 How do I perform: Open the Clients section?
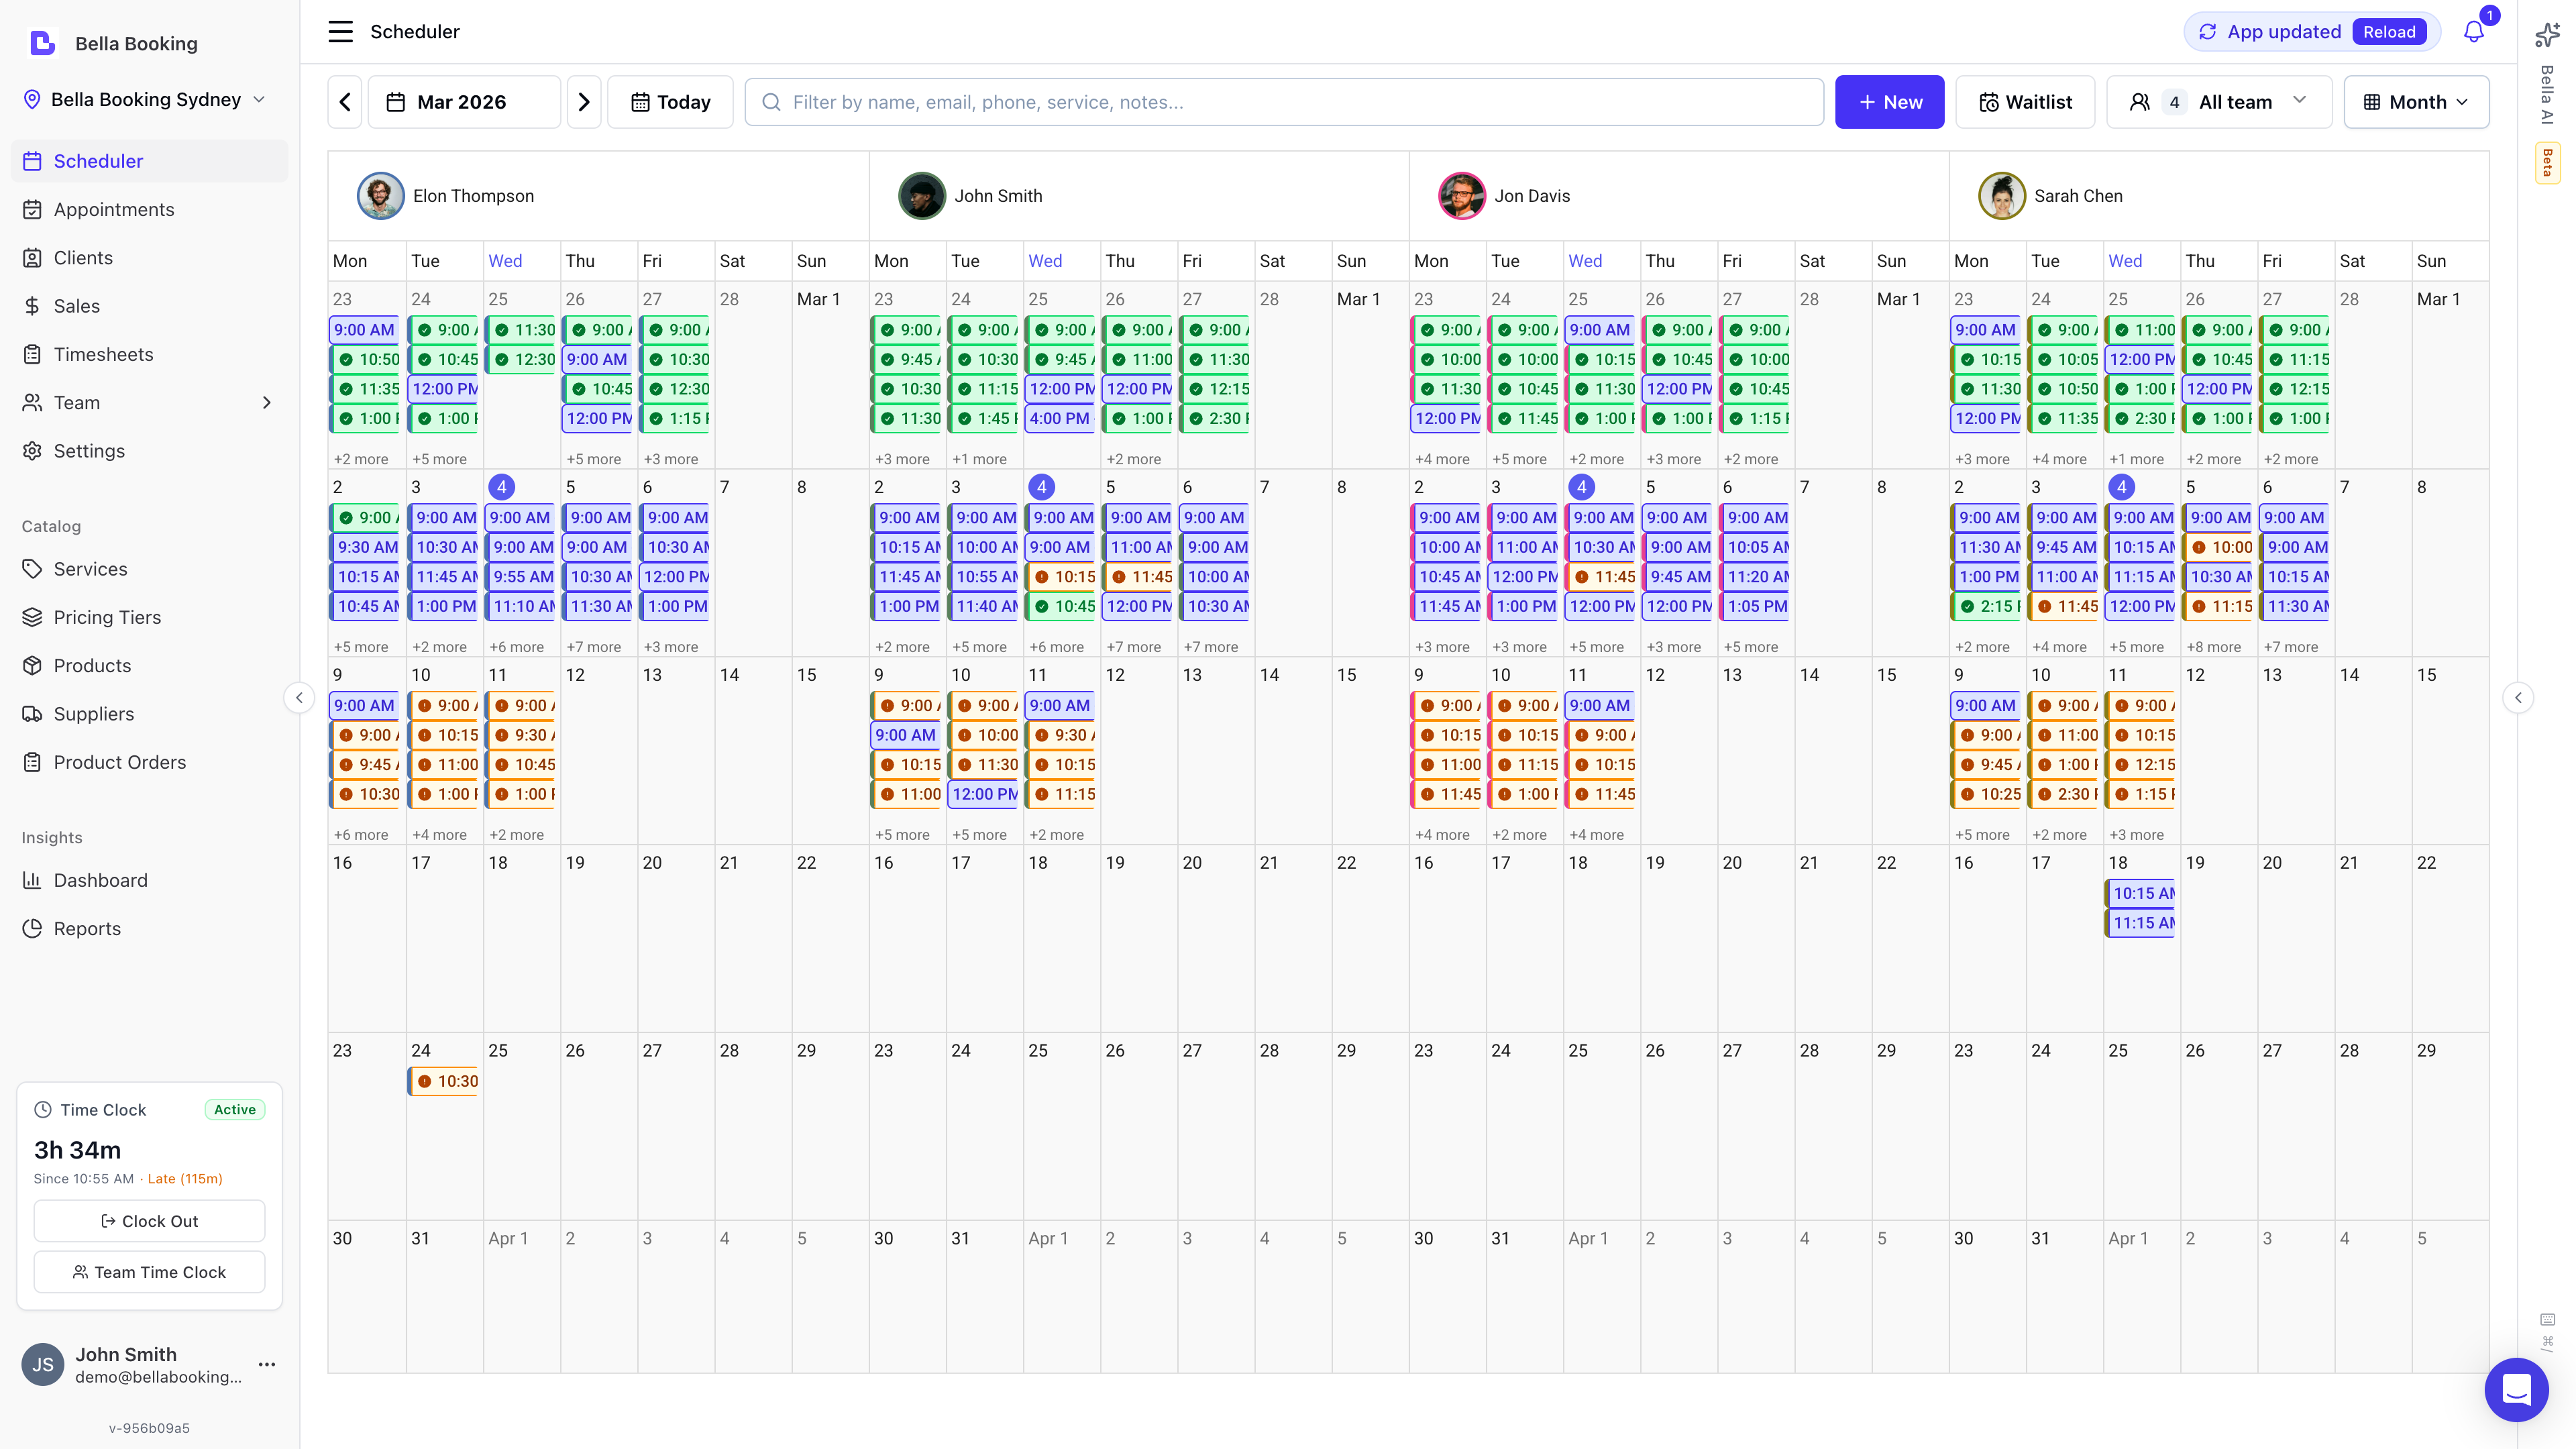[84, 257]
